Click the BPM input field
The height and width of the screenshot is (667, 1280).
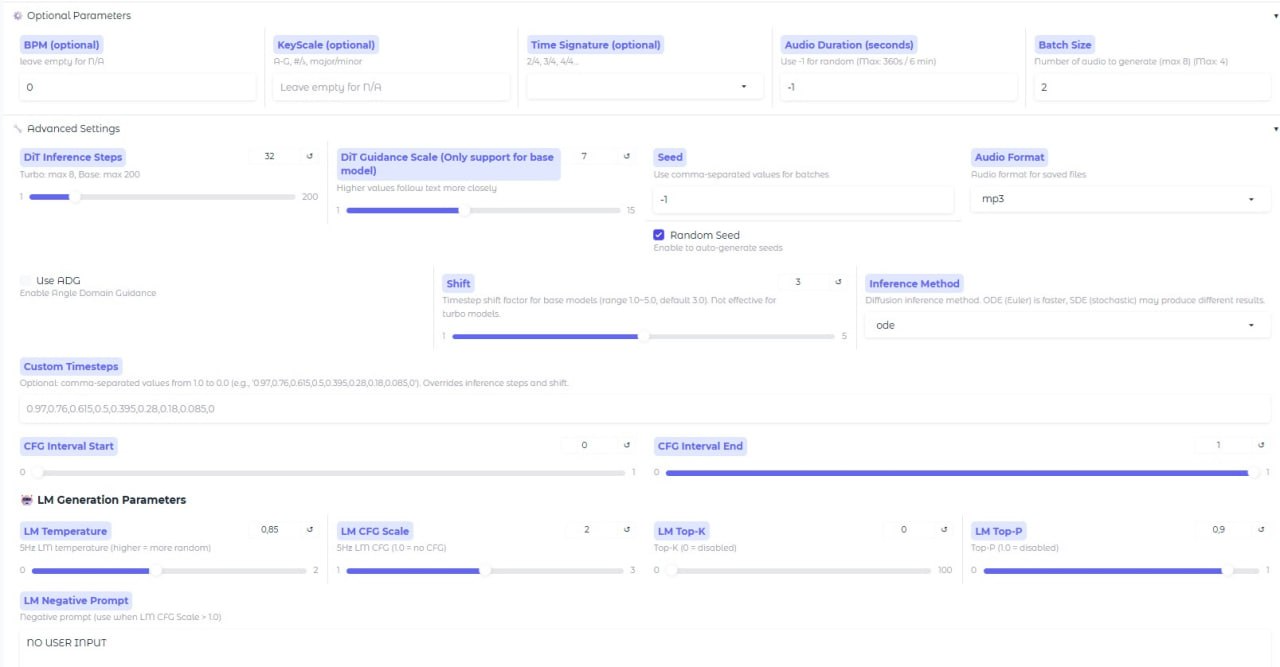point(138,87)
